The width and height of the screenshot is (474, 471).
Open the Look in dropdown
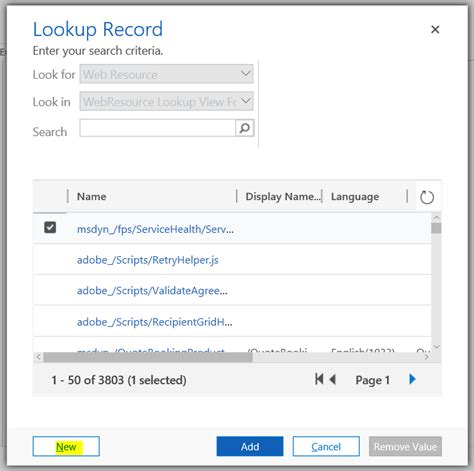pos(166,101)
